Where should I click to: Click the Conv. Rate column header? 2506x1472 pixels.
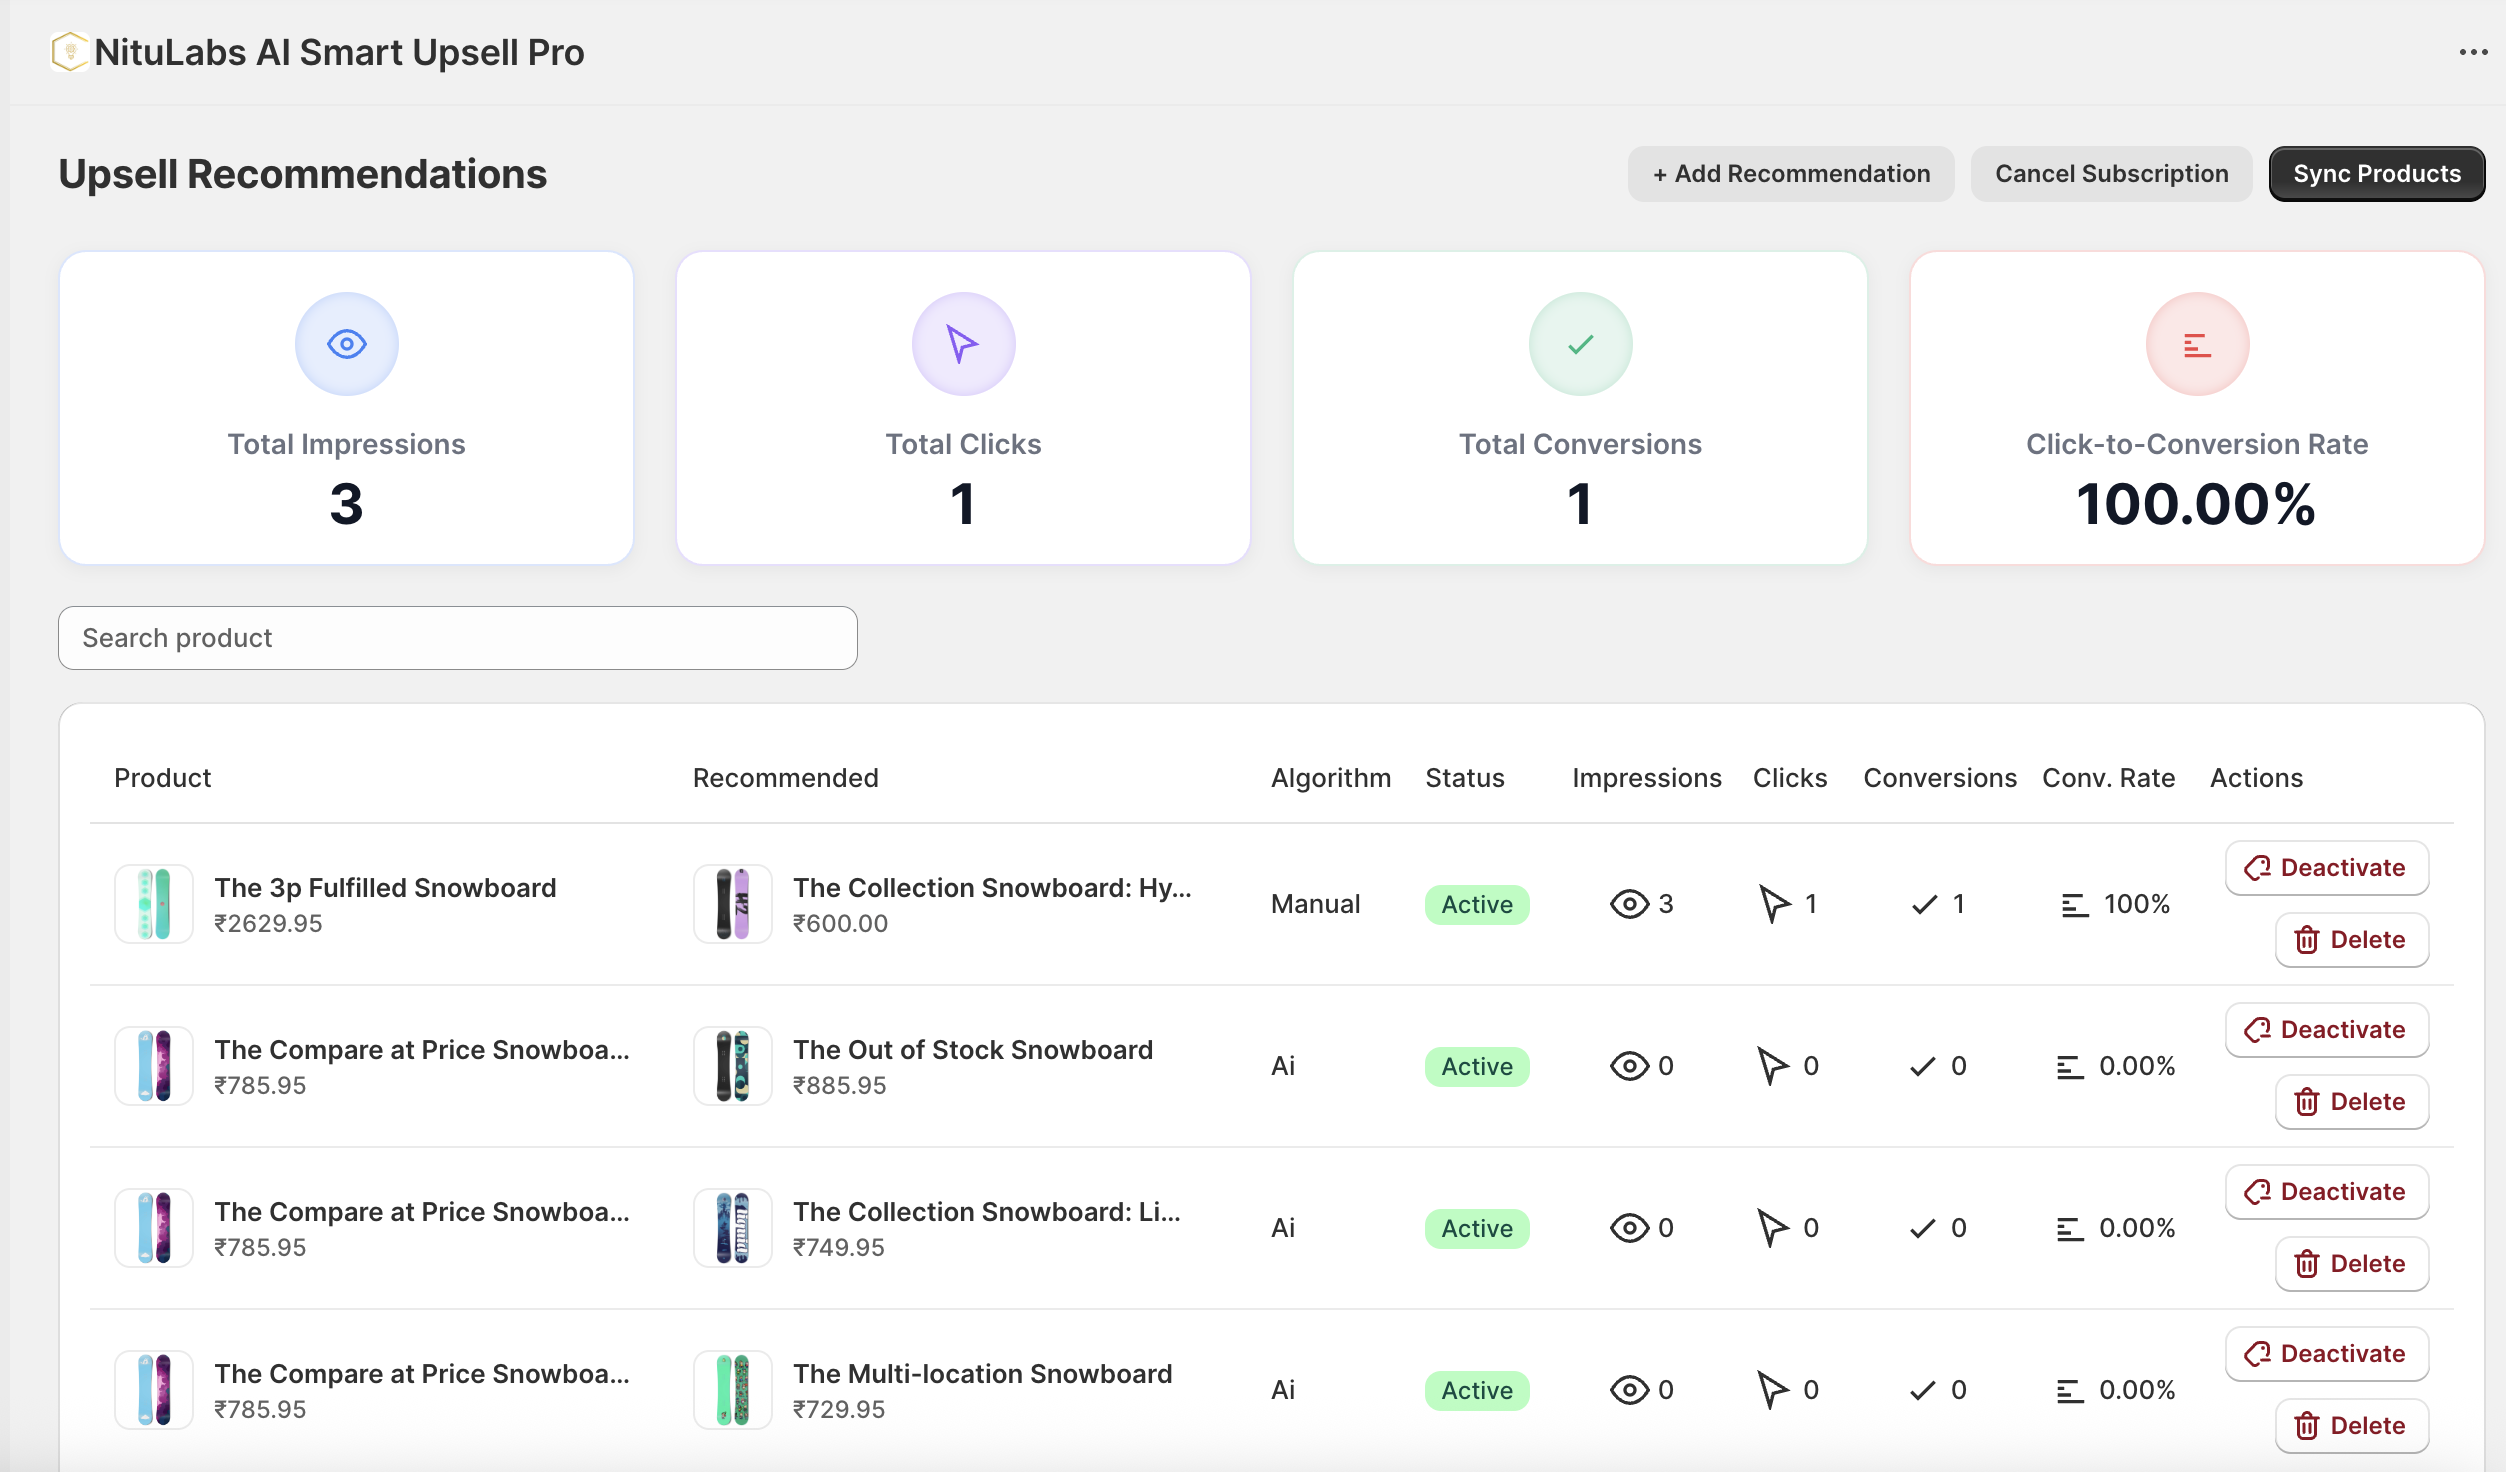pos(2107,777)
